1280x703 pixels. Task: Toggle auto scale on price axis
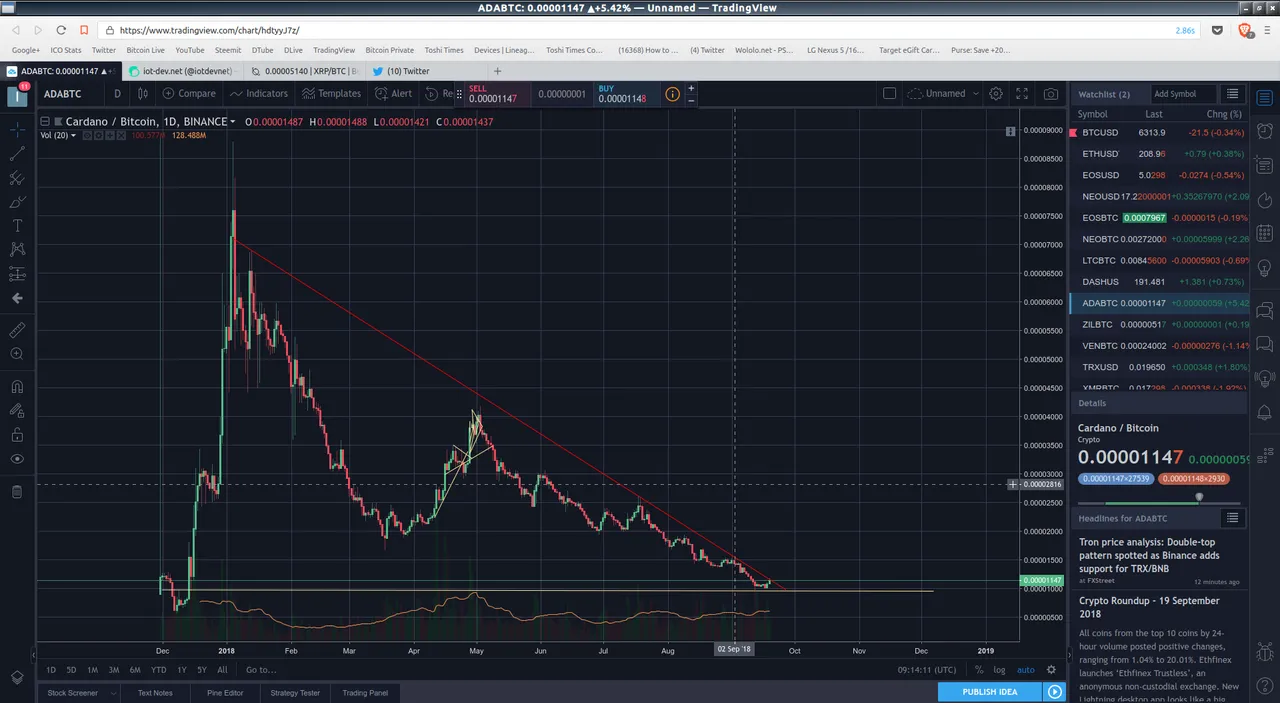point(1026,670)
